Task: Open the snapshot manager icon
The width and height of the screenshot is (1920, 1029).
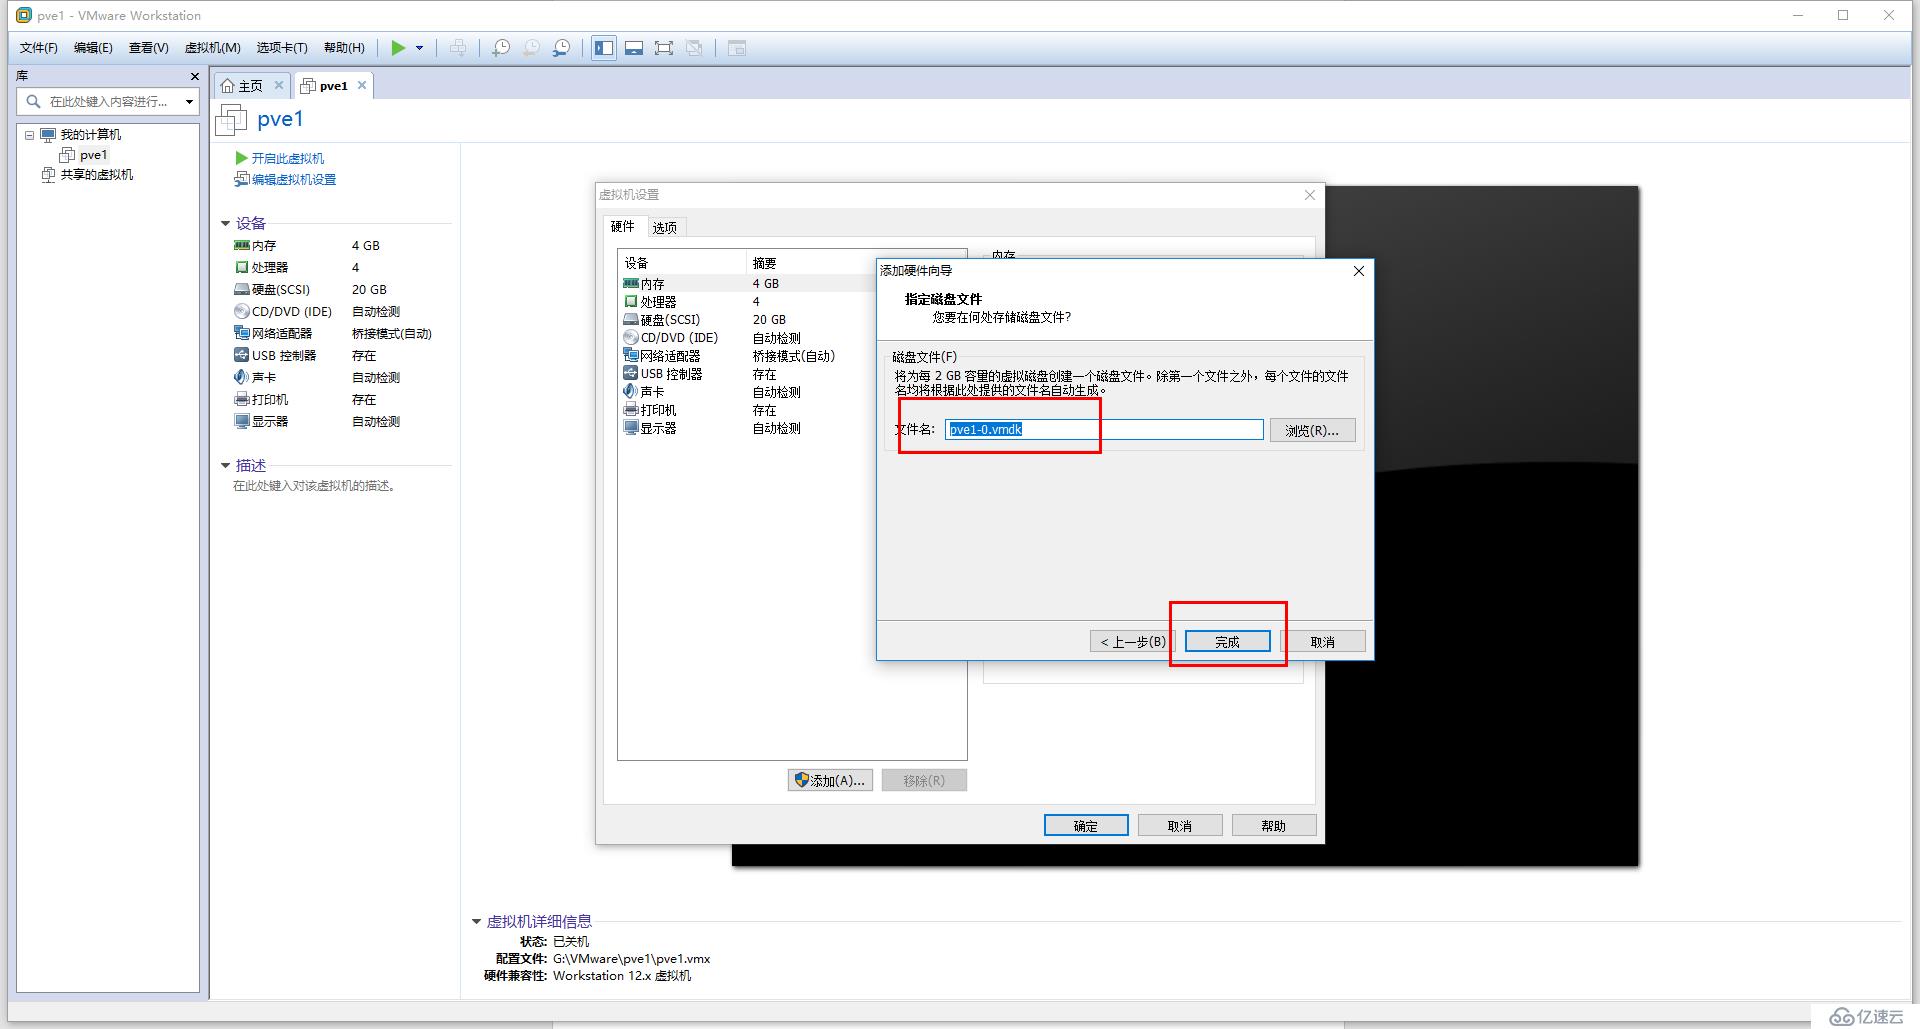Action: [x=562, y=48]
